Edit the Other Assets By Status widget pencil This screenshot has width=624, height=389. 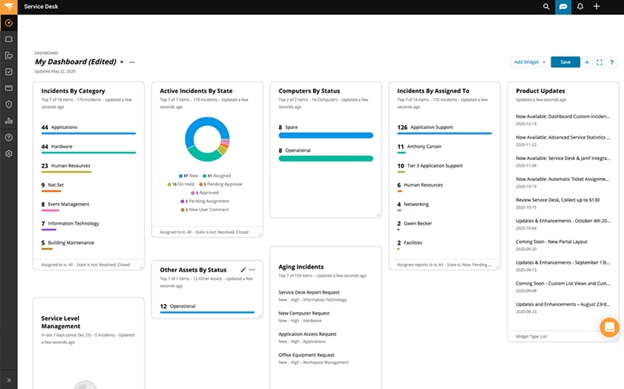point(243,270)
